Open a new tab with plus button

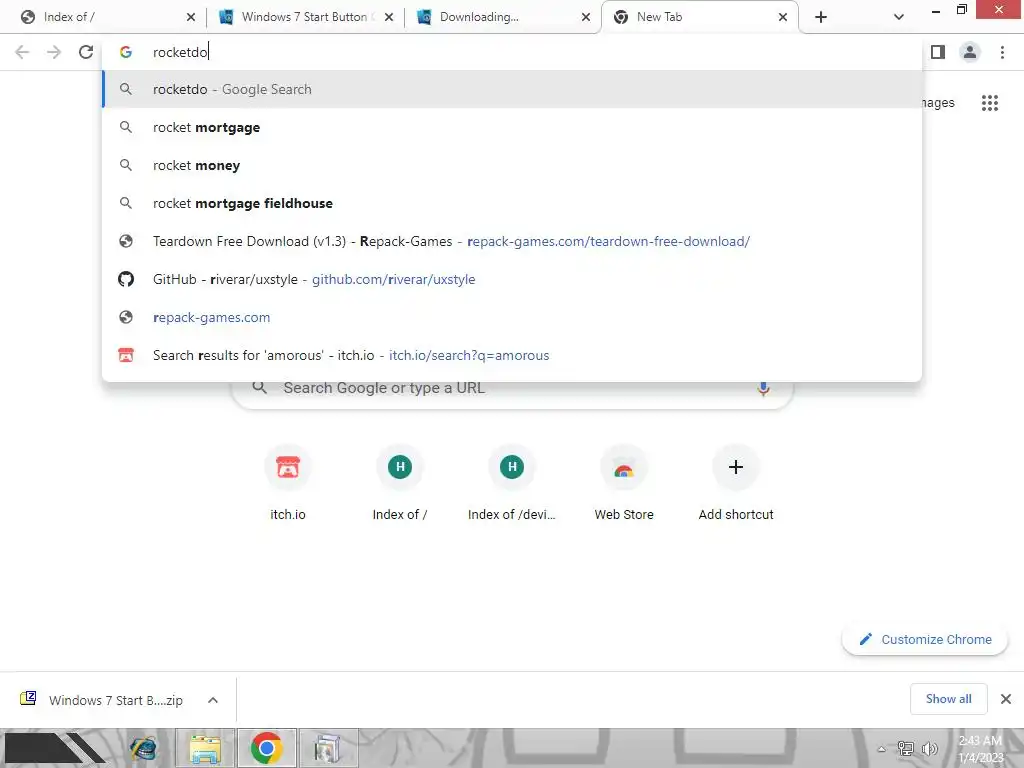pyautogui.click(x=821, y=18)
